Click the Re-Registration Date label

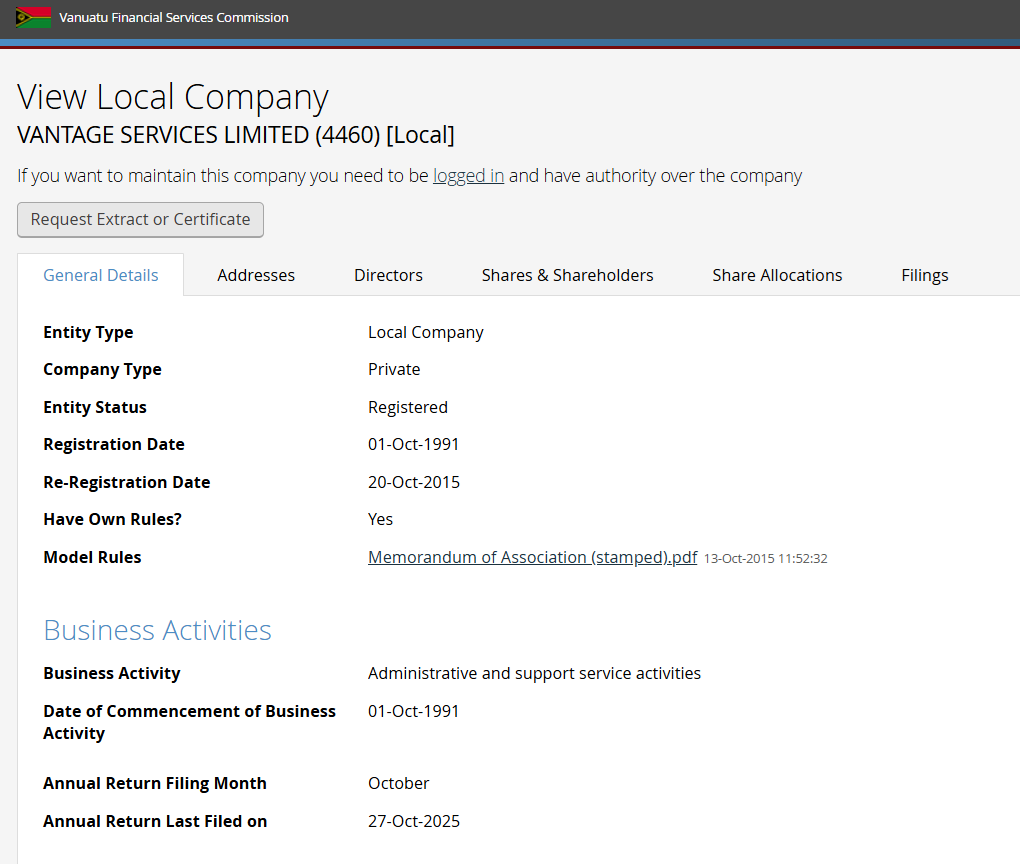coord(127,482)
